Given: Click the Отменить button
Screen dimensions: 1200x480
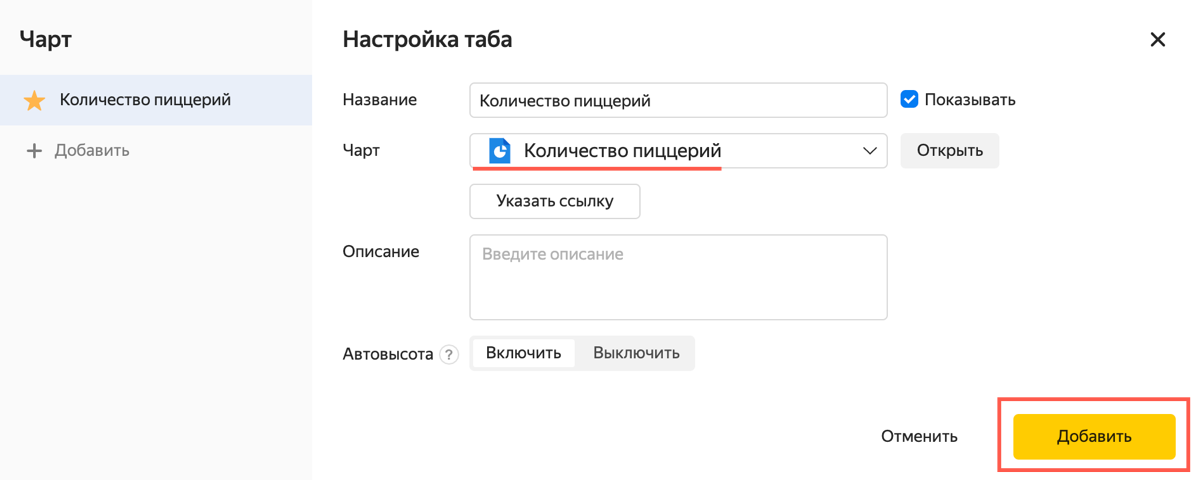Looking at the screenshot, I should [x=919, y=436].
